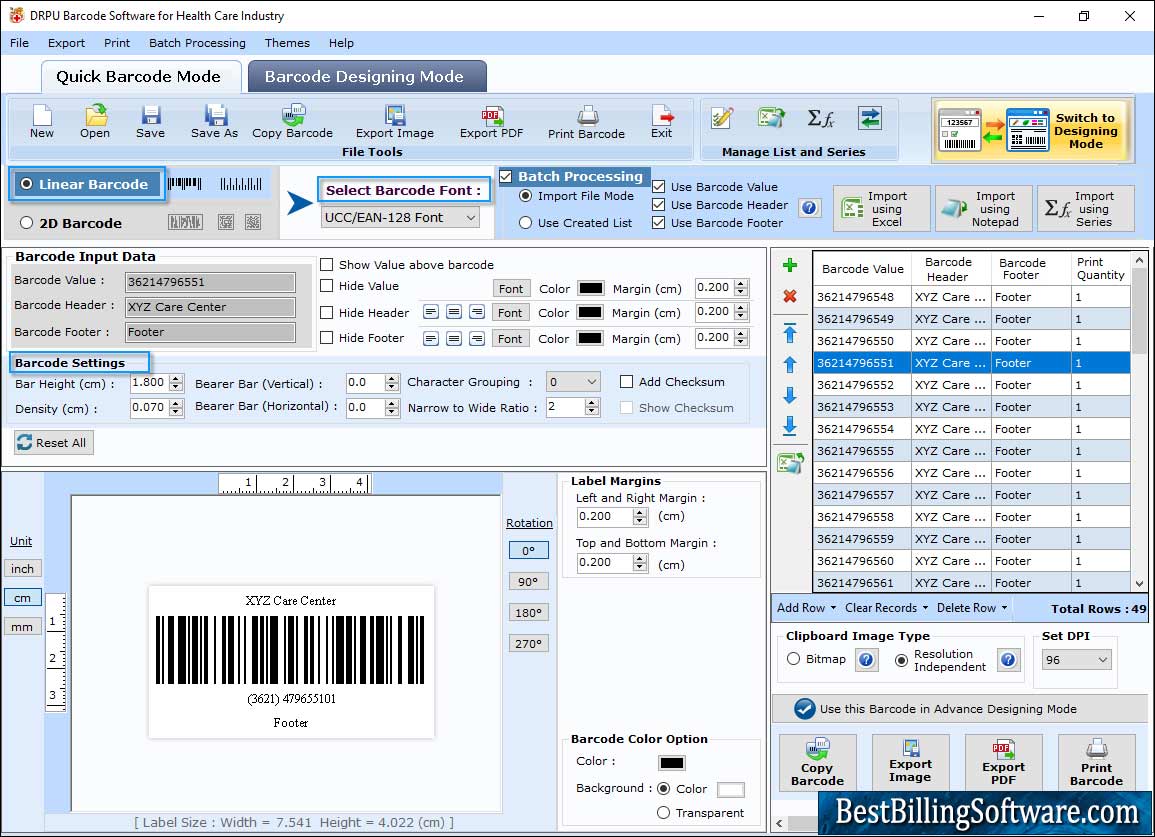Image resolution: width=1155 pixels, height=837 pixels.
Task: Click Print Barcode in the File Tools toolbar
Action: 586,122
